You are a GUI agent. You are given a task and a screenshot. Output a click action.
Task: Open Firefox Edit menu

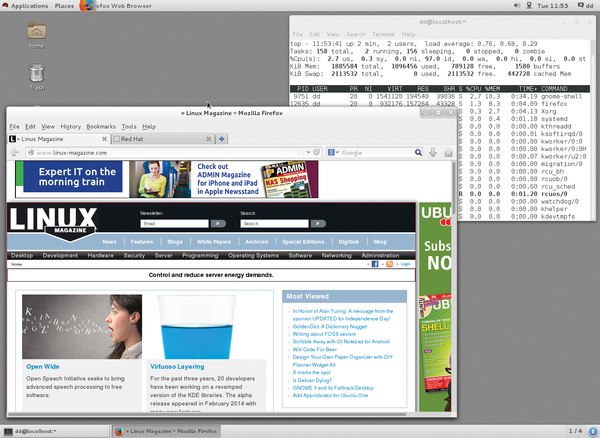pyautogui.click(x=30, y=126)
